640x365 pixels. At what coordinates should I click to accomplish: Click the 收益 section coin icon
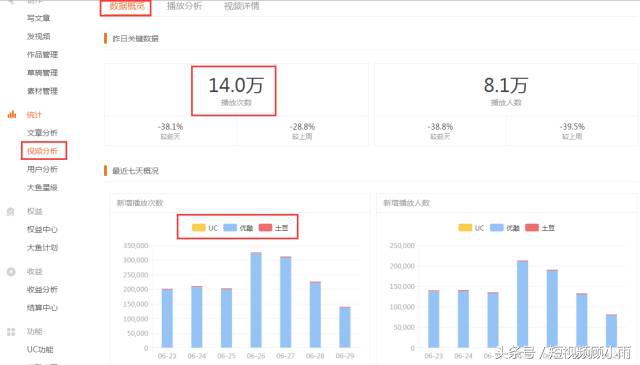(x=11, y=272)
